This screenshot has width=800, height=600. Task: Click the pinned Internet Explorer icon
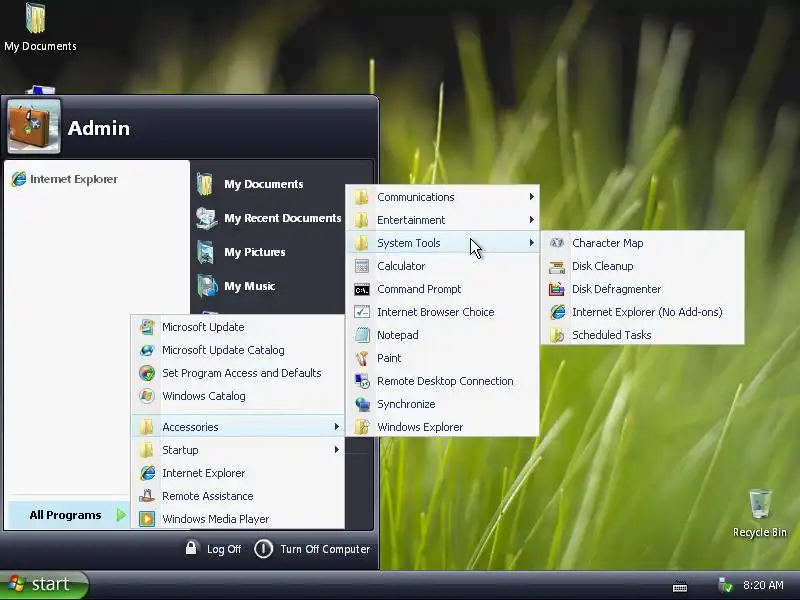[x=19, y=179]
